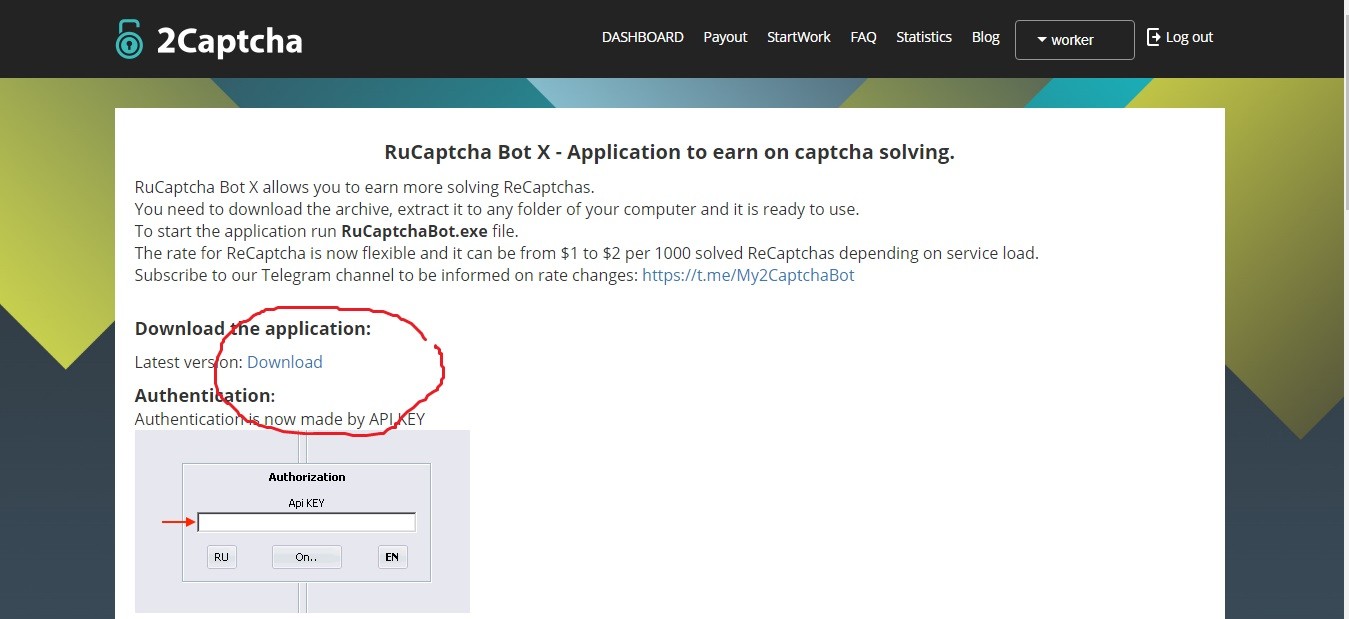Click the 2Captcha padlock logo icon
This screenshot has width=1349, height=619.
(129, 39)
